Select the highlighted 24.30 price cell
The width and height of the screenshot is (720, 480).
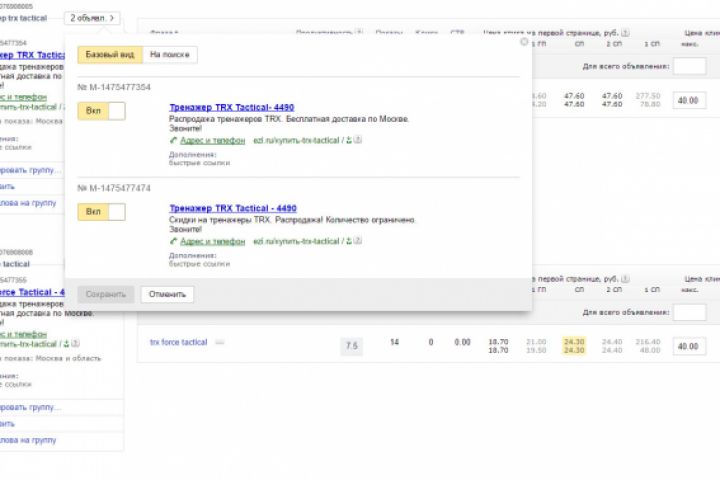(574, 346)
